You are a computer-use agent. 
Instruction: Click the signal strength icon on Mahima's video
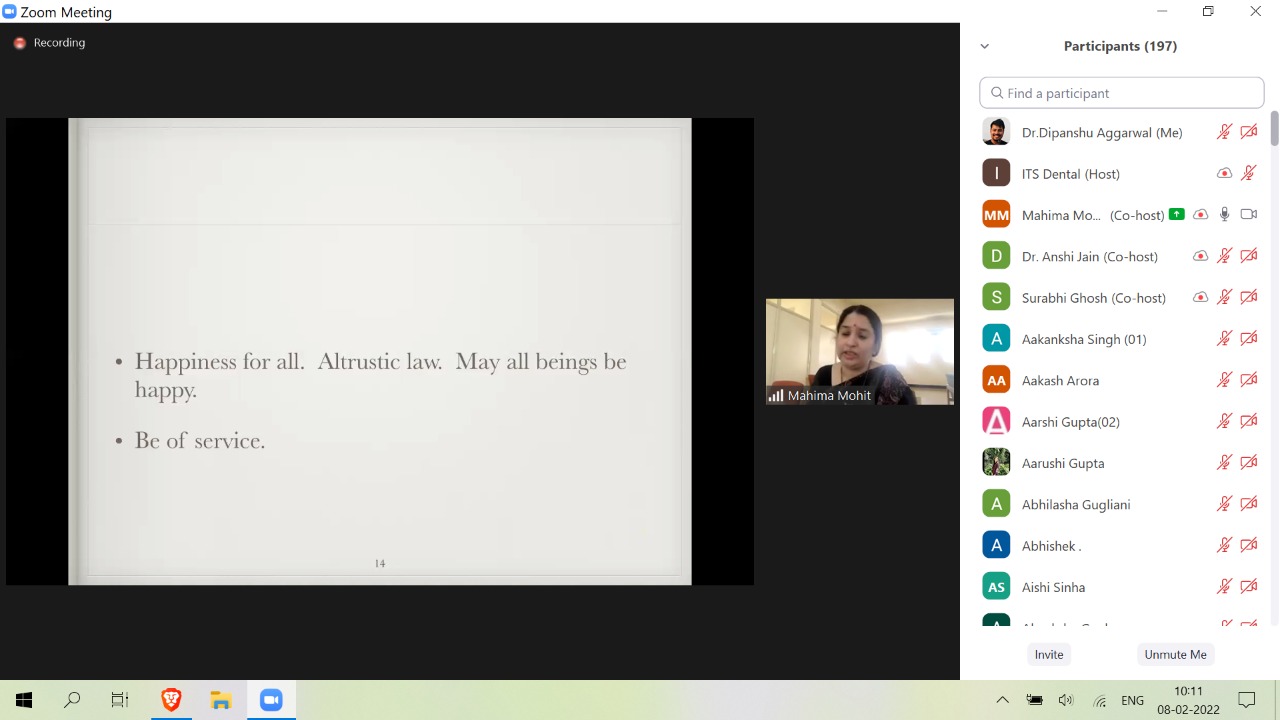[776, 396]
